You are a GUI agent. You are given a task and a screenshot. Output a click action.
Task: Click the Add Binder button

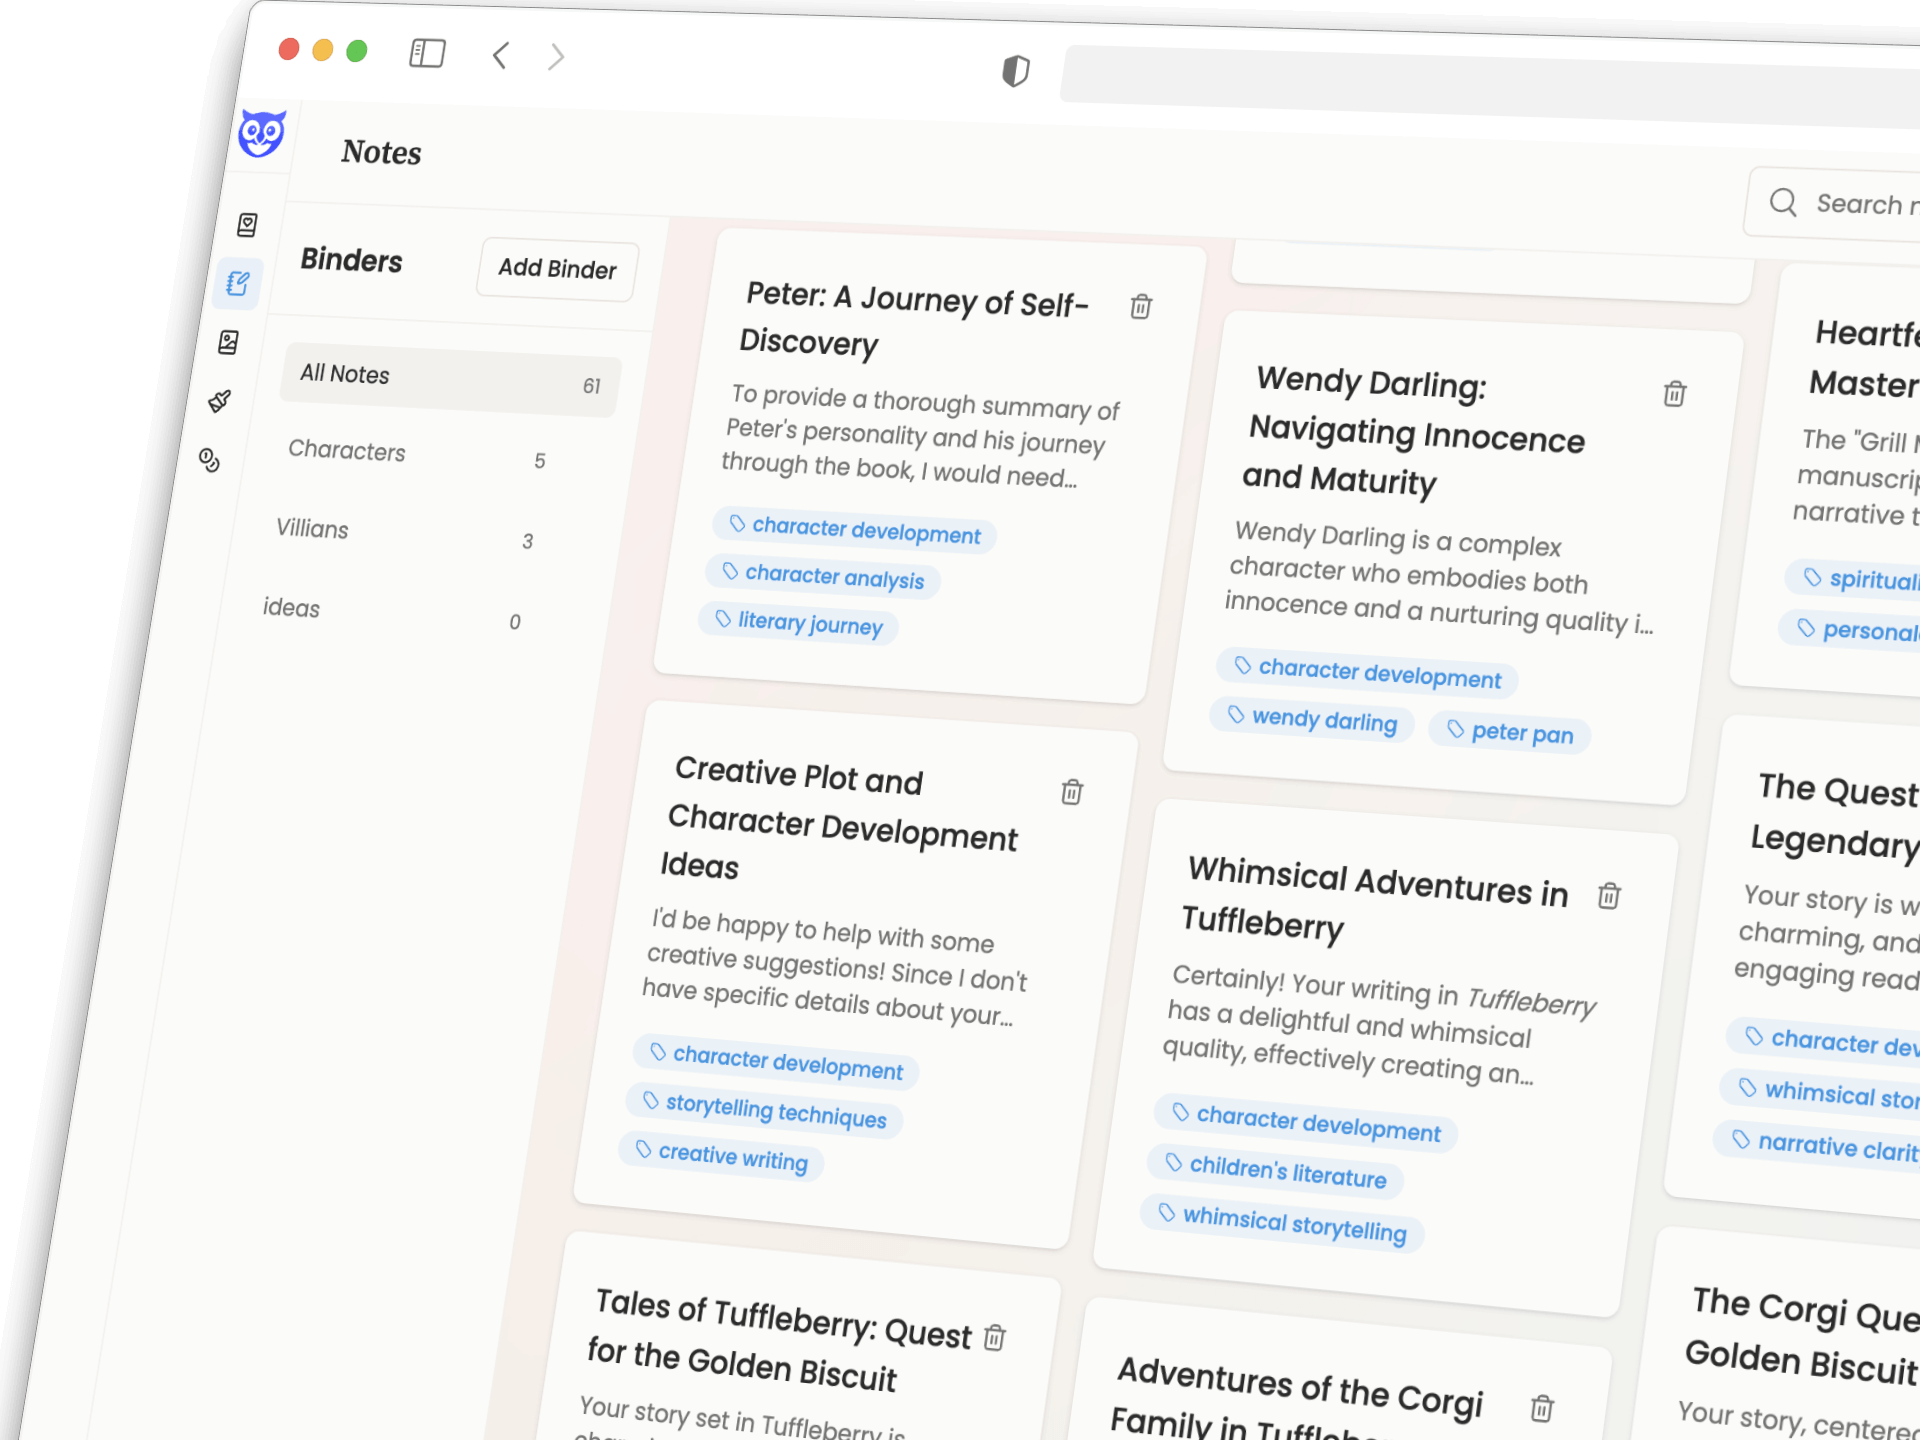pos(558,269)
